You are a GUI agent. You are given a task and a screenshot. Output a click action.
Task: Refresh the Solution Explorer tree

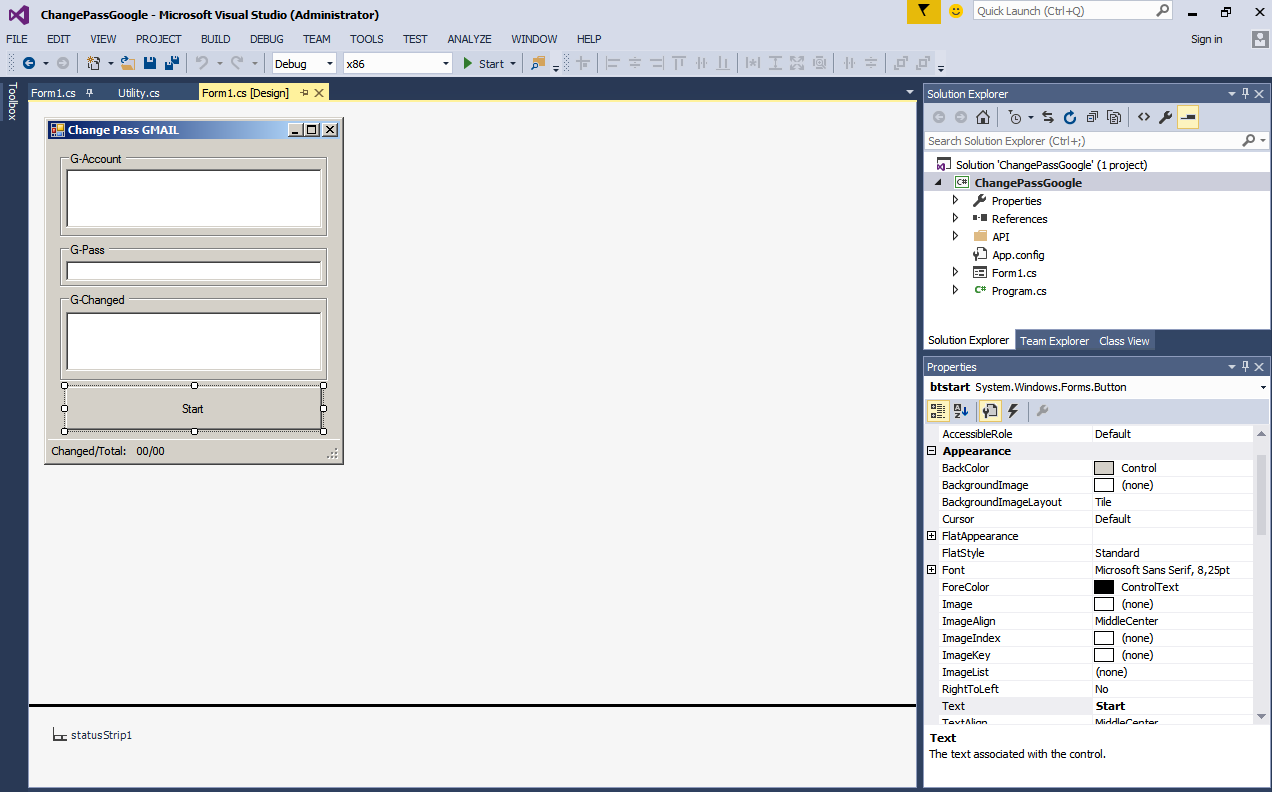tap(1069, 117)
